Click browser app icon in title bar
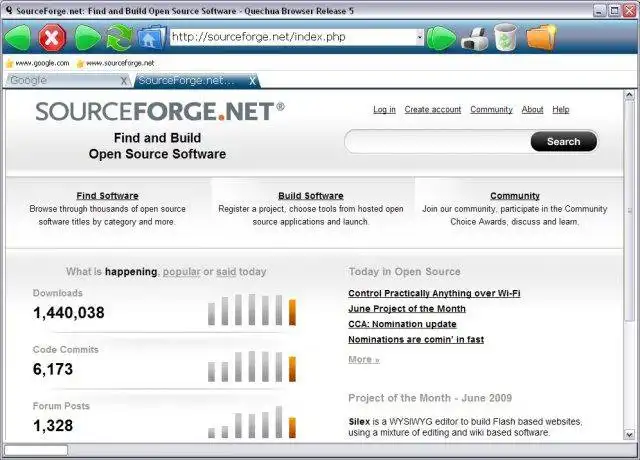The width and height of the screenshot is (640, 460). (x=9, y=10)
